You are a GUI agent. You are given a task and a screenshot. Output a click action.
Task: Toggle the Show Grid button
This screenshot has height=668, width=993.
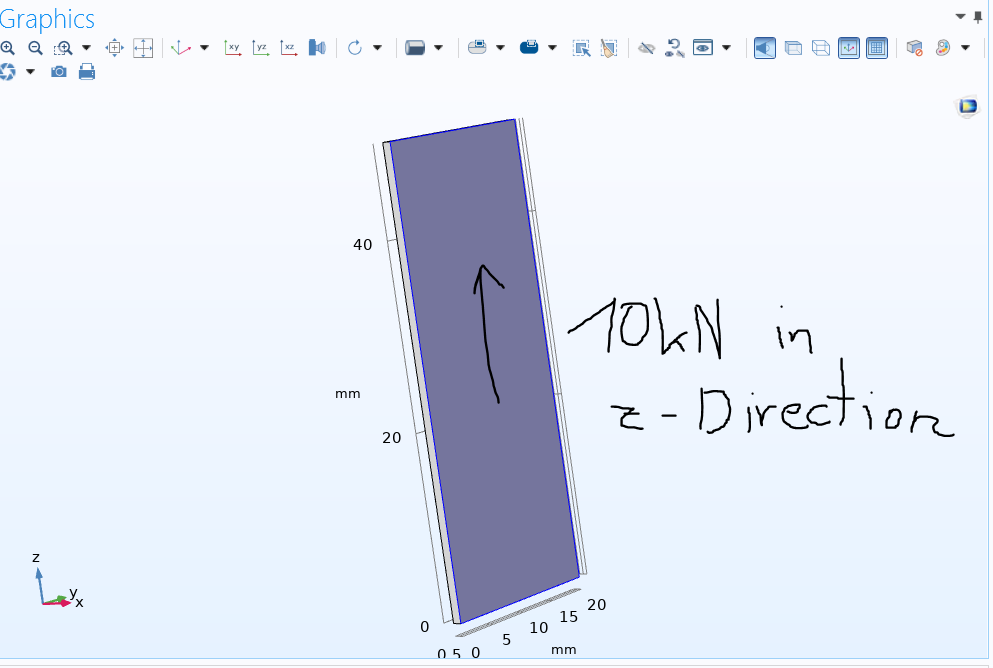pyautogui.click(x=876, y=47)
